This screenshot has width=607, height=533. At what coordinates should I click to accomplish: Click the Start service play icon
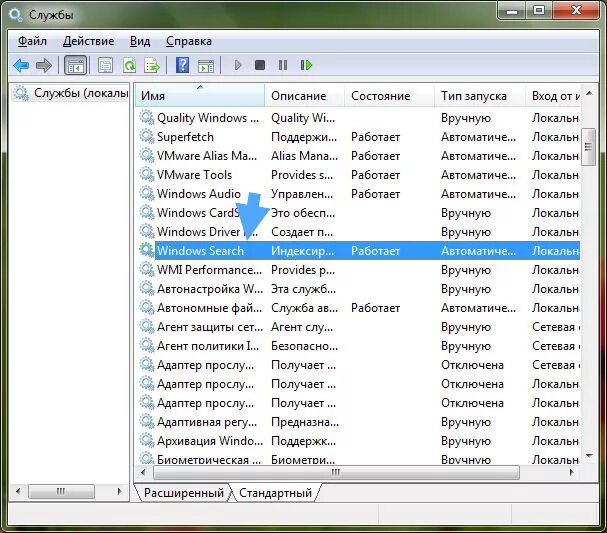238,65
